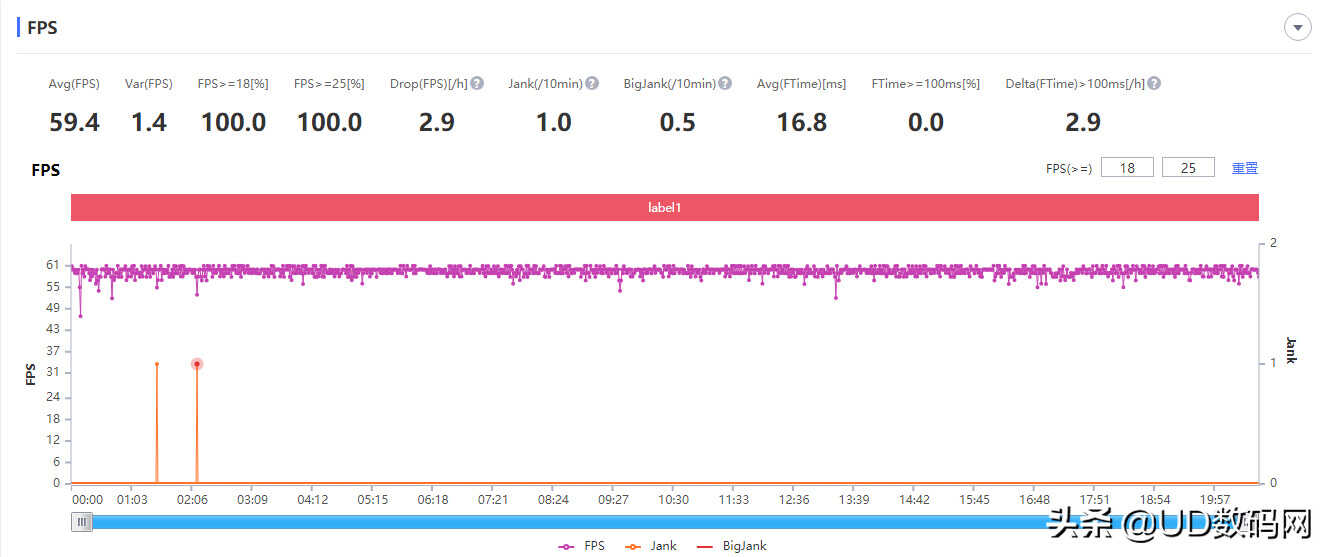Click the first orange Jank spike peak
The image size is (1329, 557).
click(157, 364)
